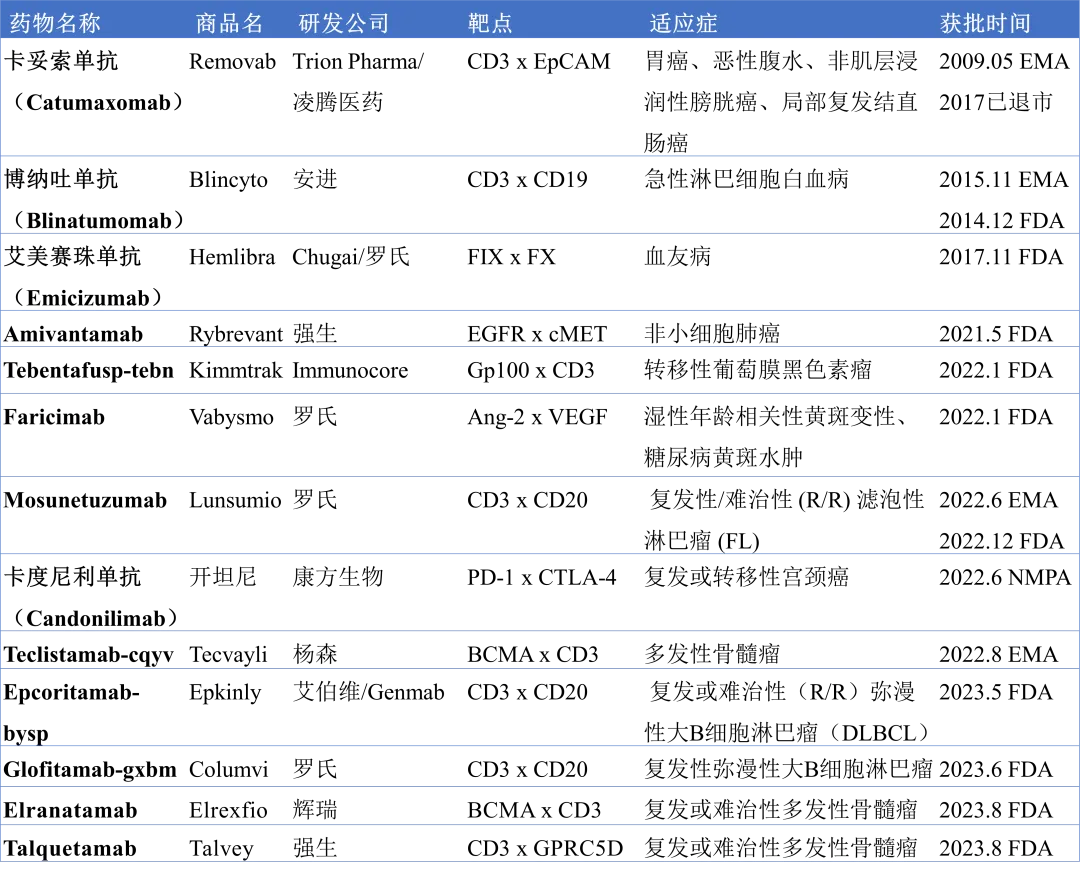Select the PD-1 x CTLA-4 target
Image resolution: width=1080 pixels, height=875 pixels.
tap(541, 577)
